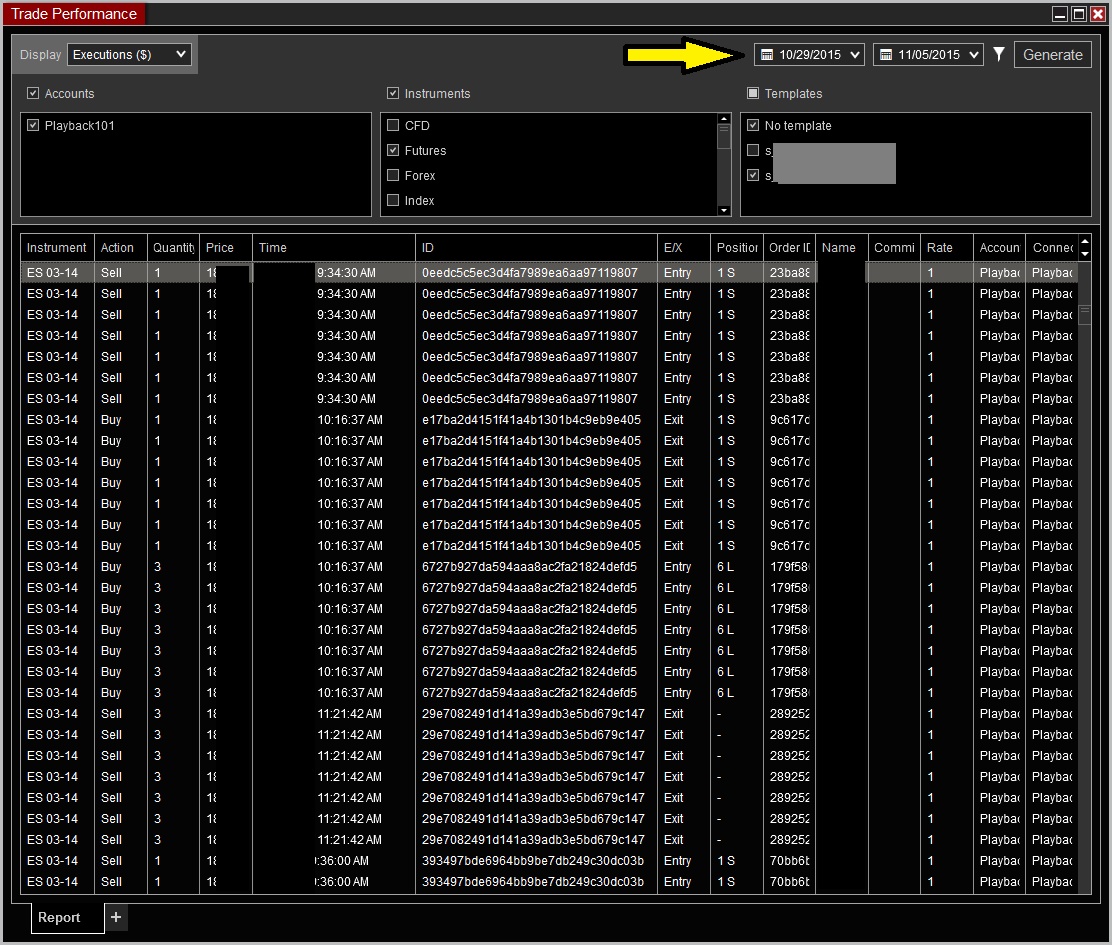Uncheck the Playback101 account
Image resolution: width=1112 pixels, height=945 pixels.
click(33, 125)
